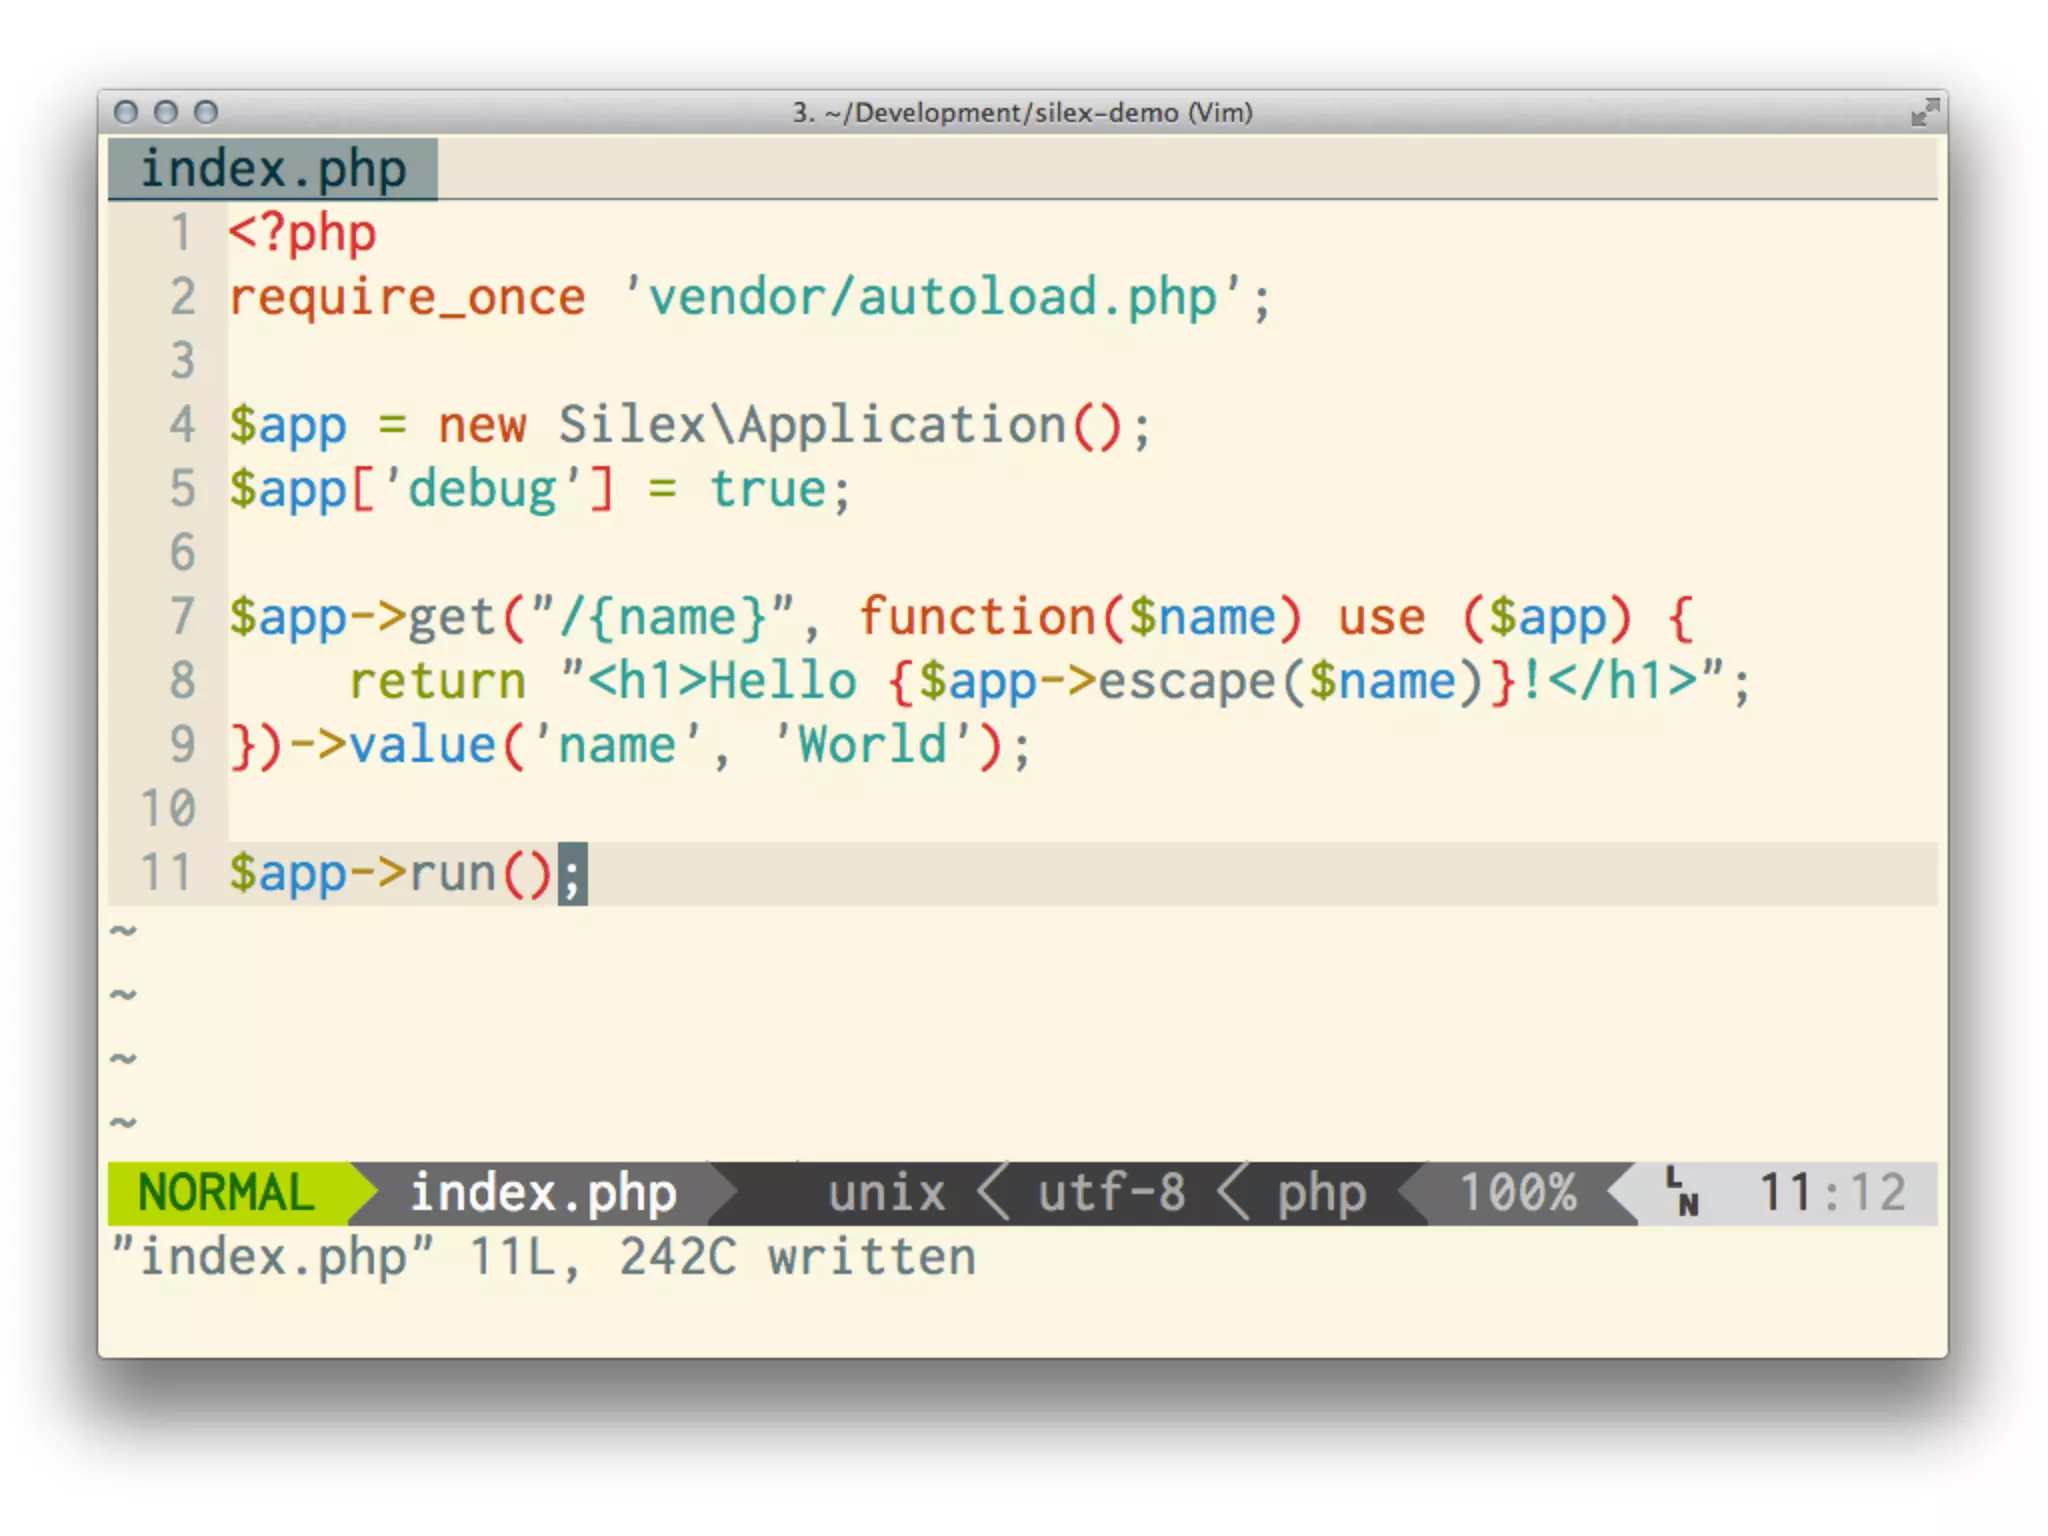Image resolution: width=2048 pixels, height=1536 pixels.
Task: Click the fullscreen arrows icon in title bar
Action: (x=1924, y=112)
